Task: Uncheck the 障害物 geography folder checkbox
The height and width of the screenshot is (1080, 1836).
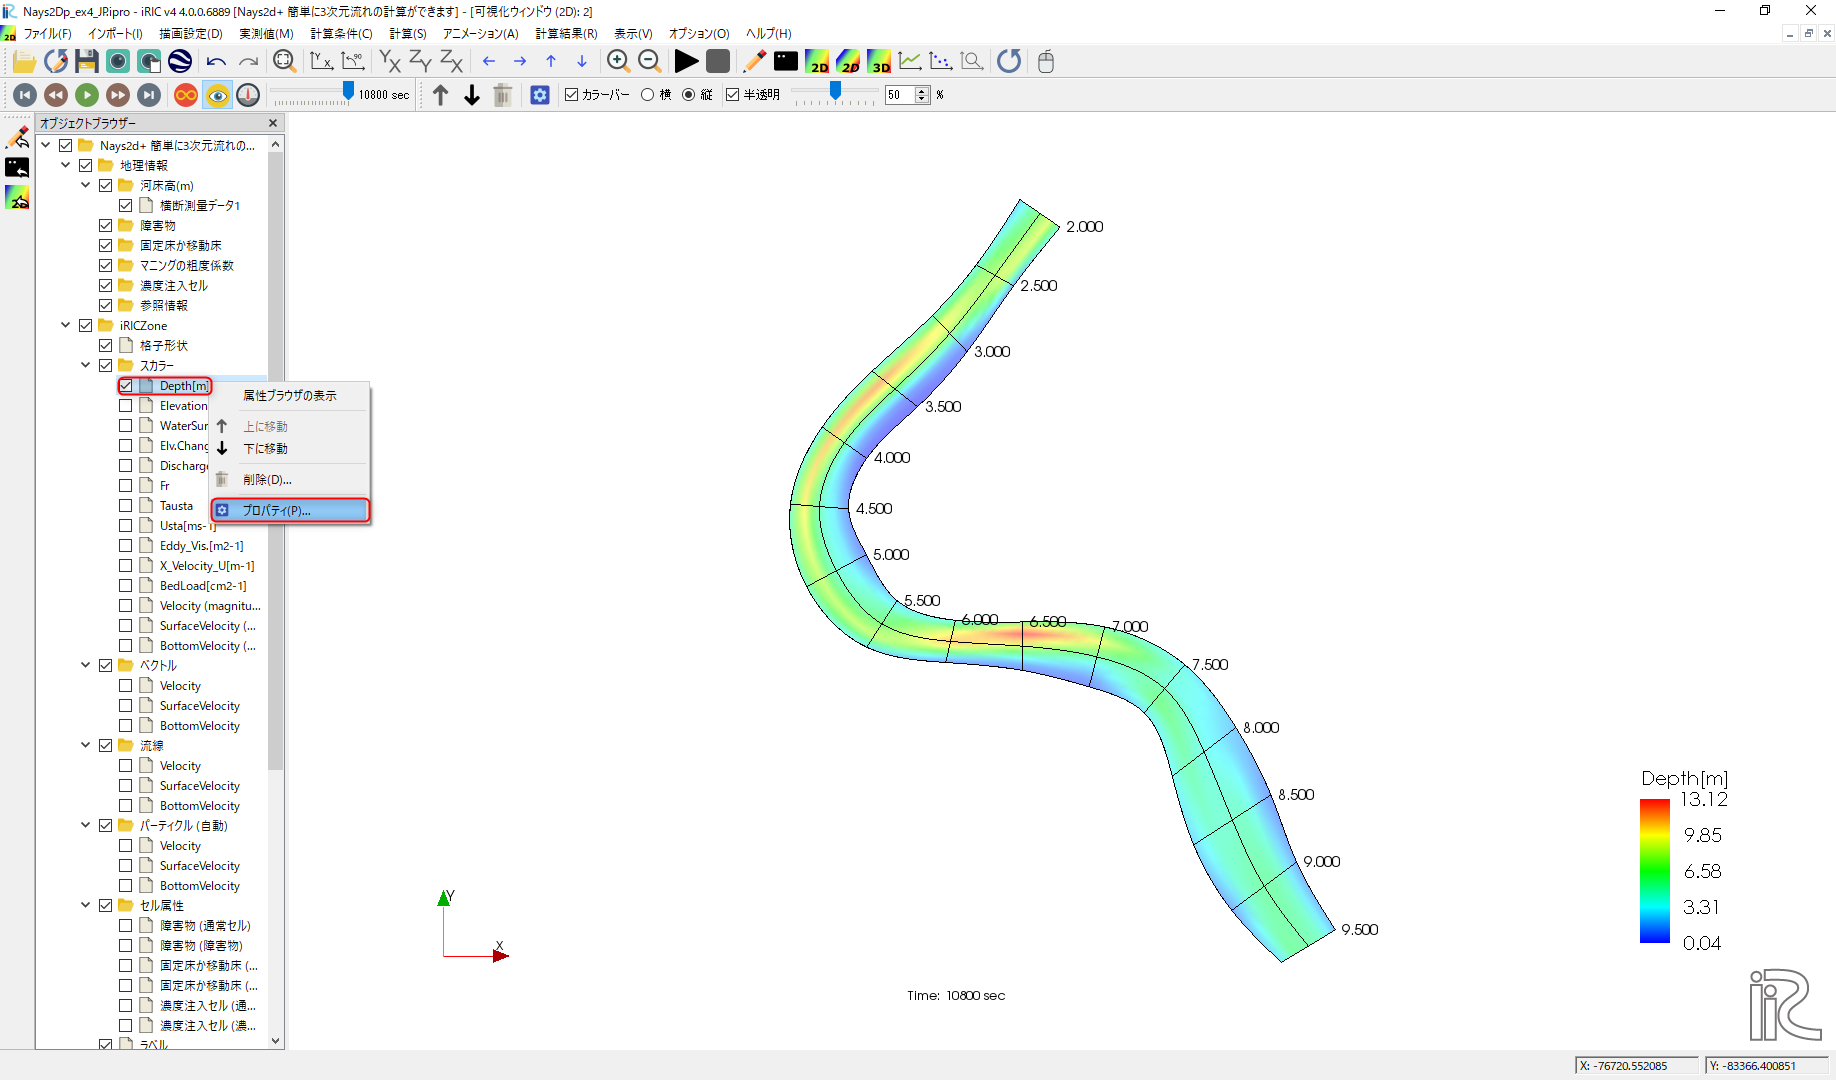Action: pos(106,226)
